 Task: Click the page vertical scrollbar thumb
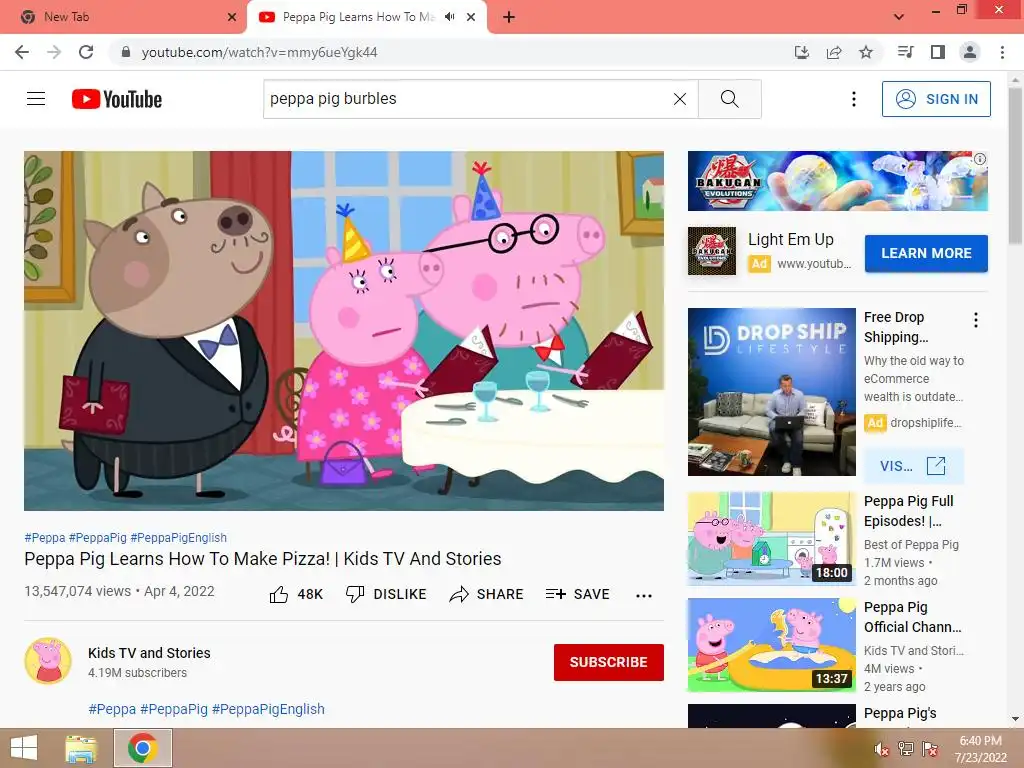point(1016,166)
